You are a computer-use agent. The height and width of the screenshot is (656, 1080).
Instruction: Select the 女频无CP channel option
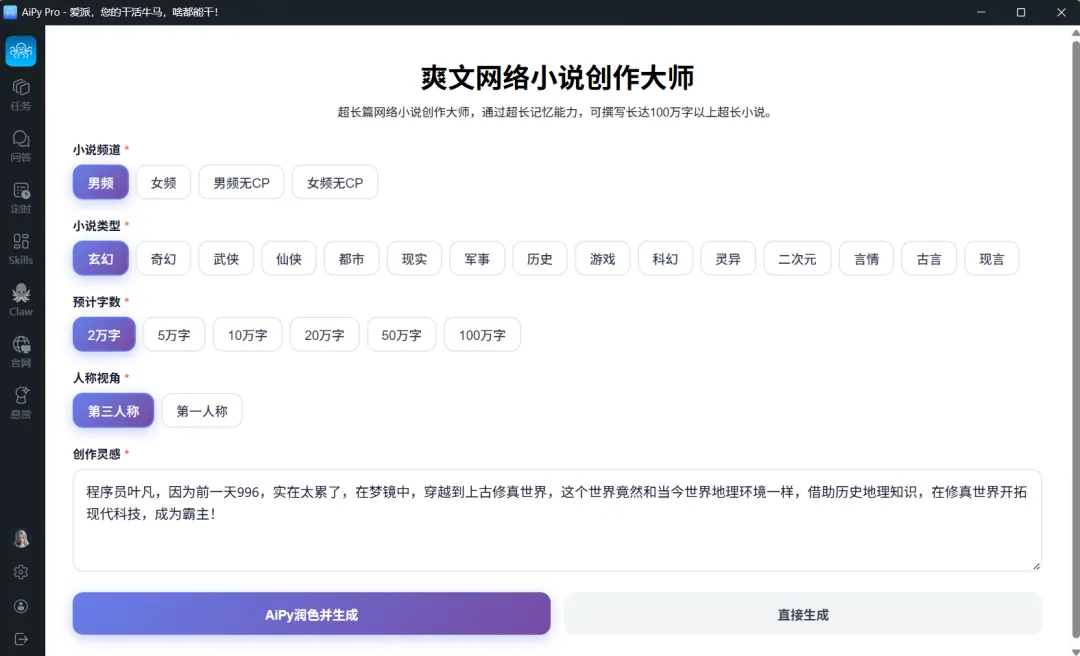335,183
